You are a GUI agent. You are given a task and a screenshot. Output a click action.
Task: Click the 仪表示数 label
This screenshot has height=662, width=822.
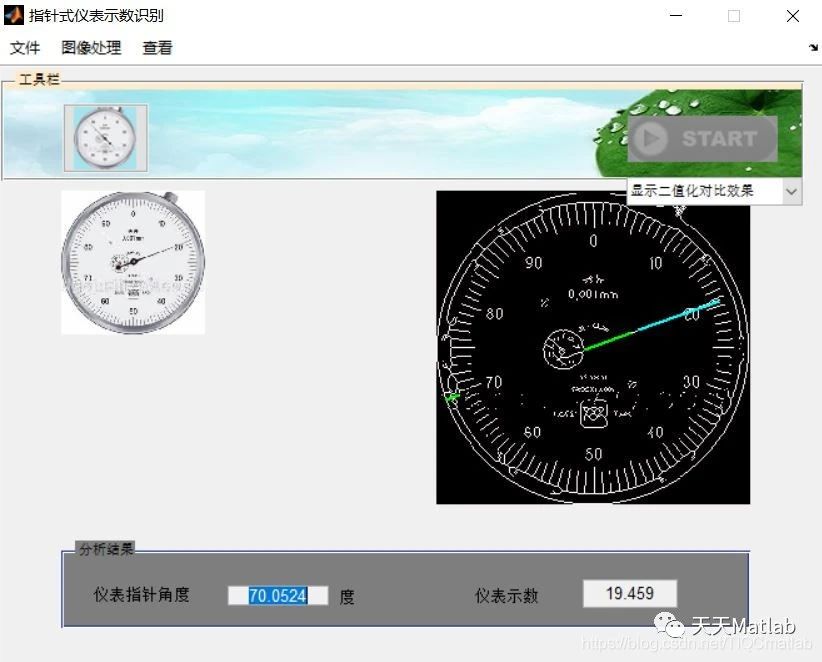click(x=506, y=595)
